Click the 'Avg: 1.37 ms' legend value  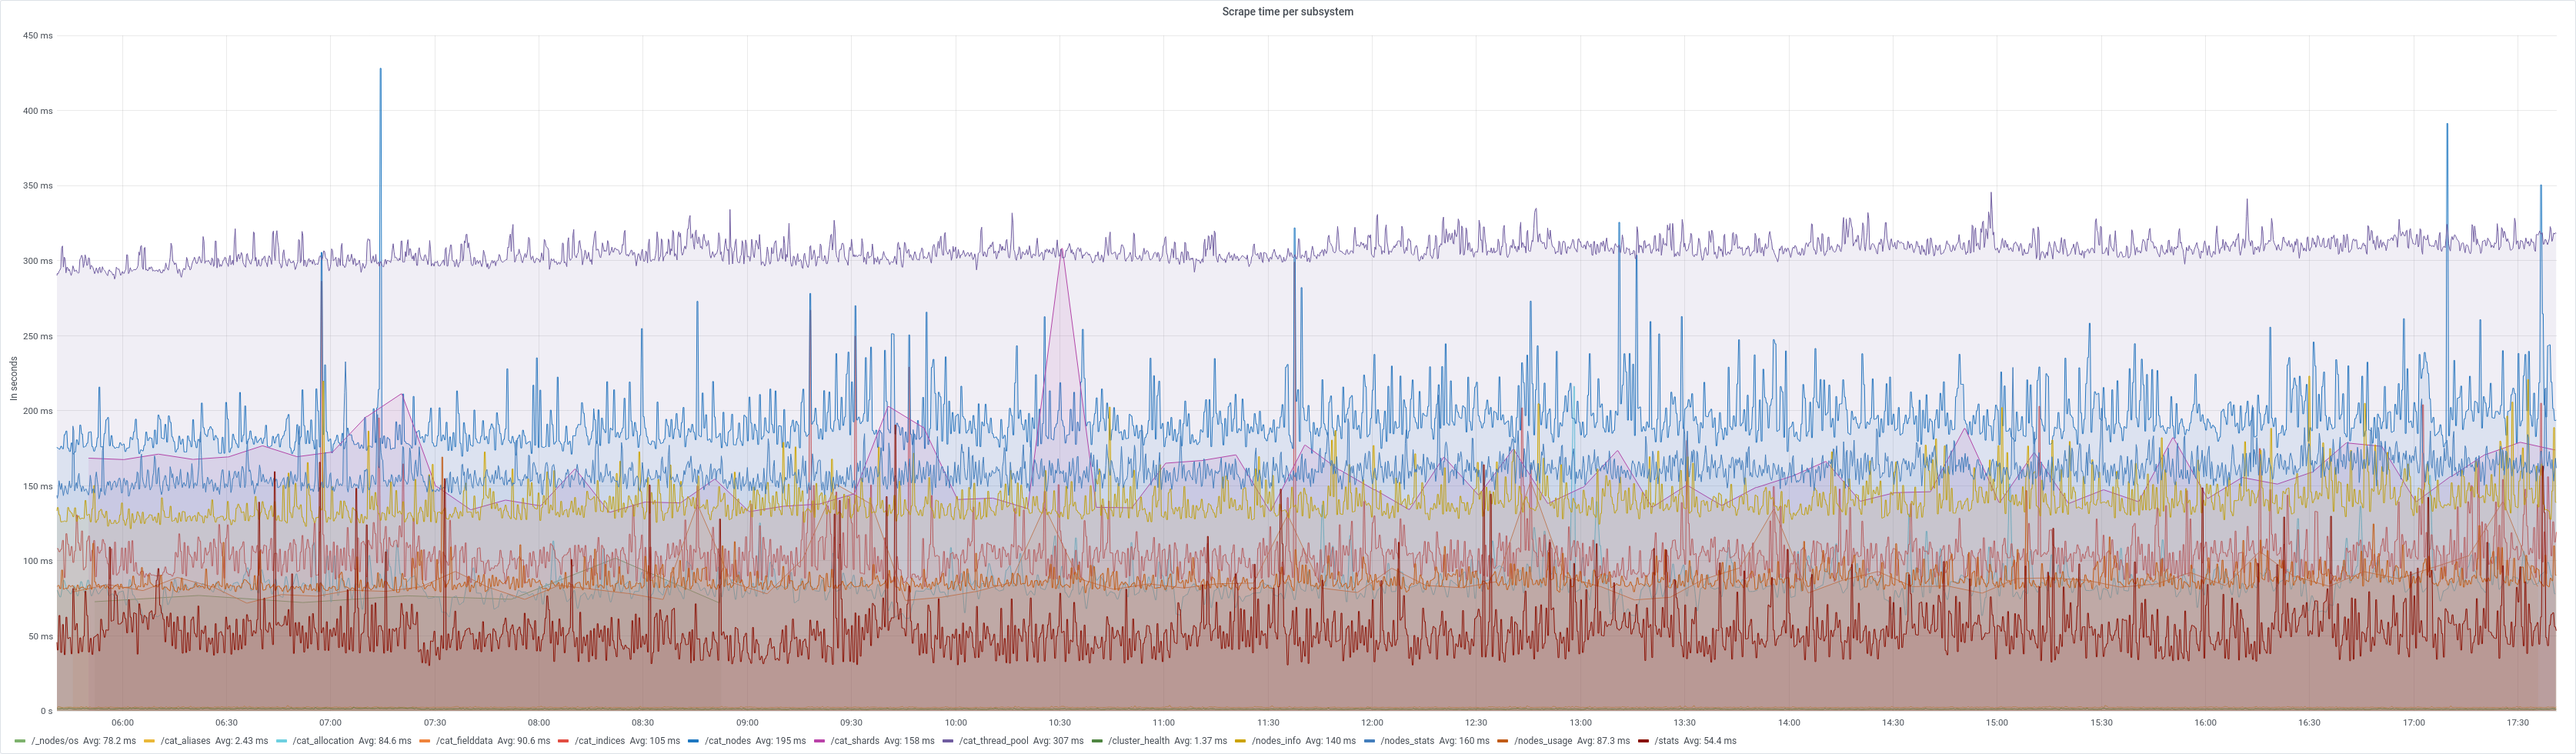click(1201, 741)
